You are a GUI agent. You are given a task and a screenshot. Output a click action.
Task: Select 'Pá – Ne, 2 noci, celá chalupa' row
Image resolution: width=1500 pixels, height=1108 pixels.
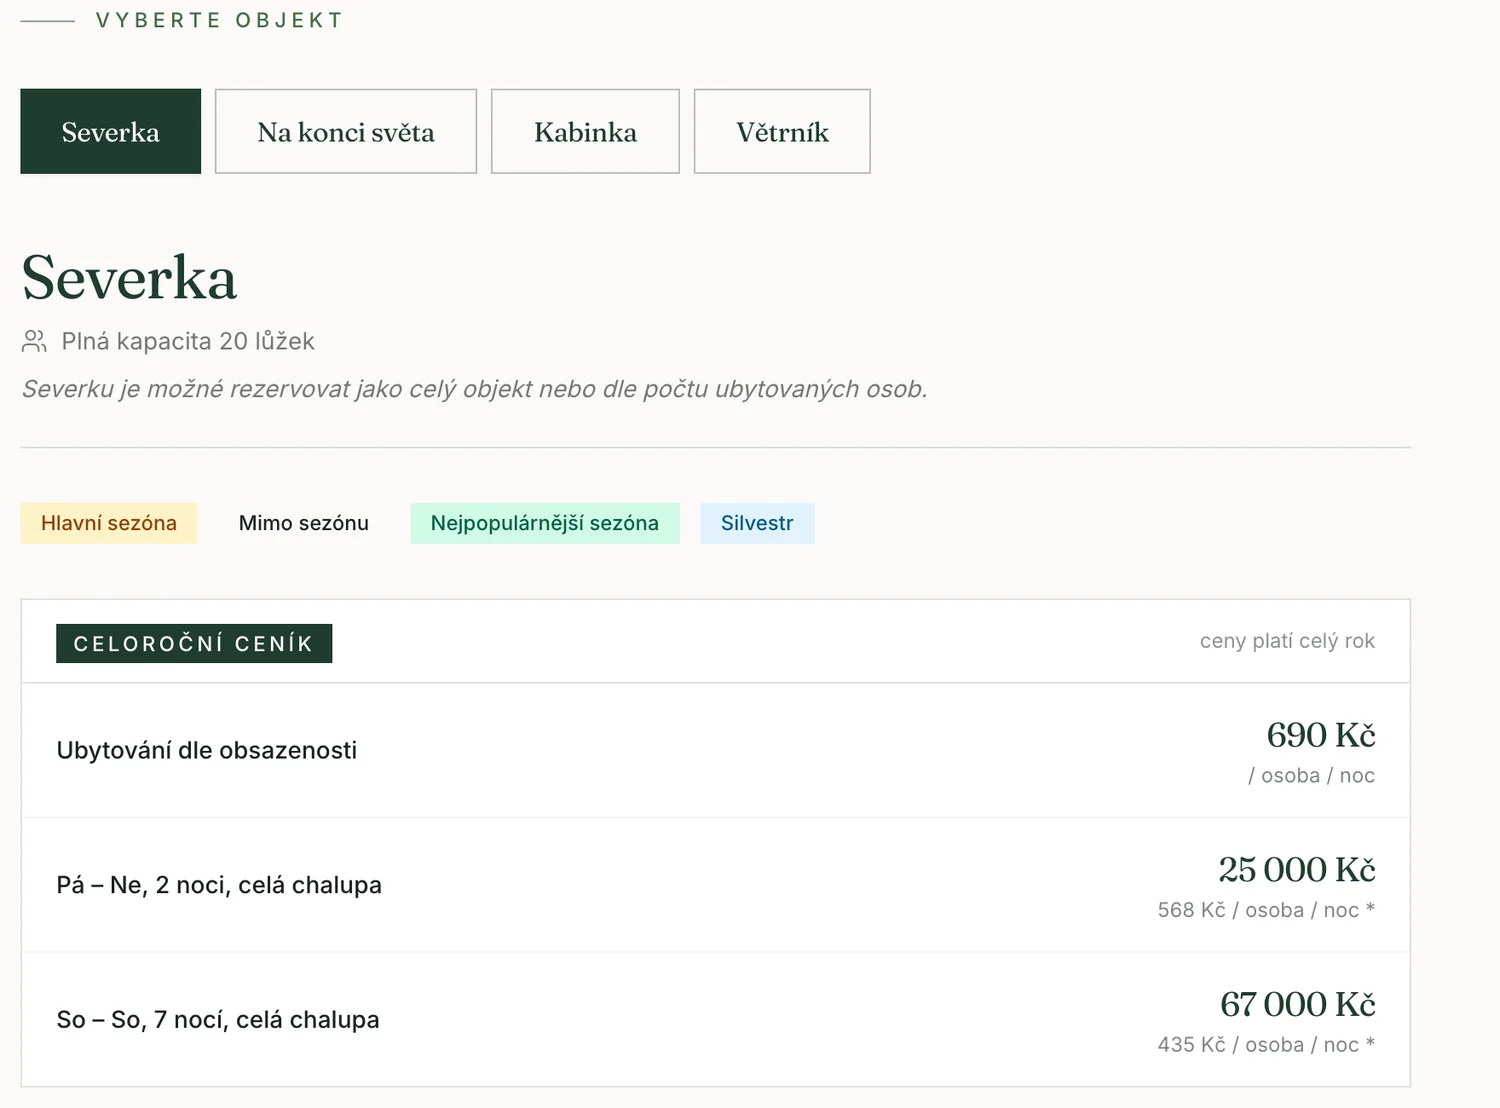[716, 885]
